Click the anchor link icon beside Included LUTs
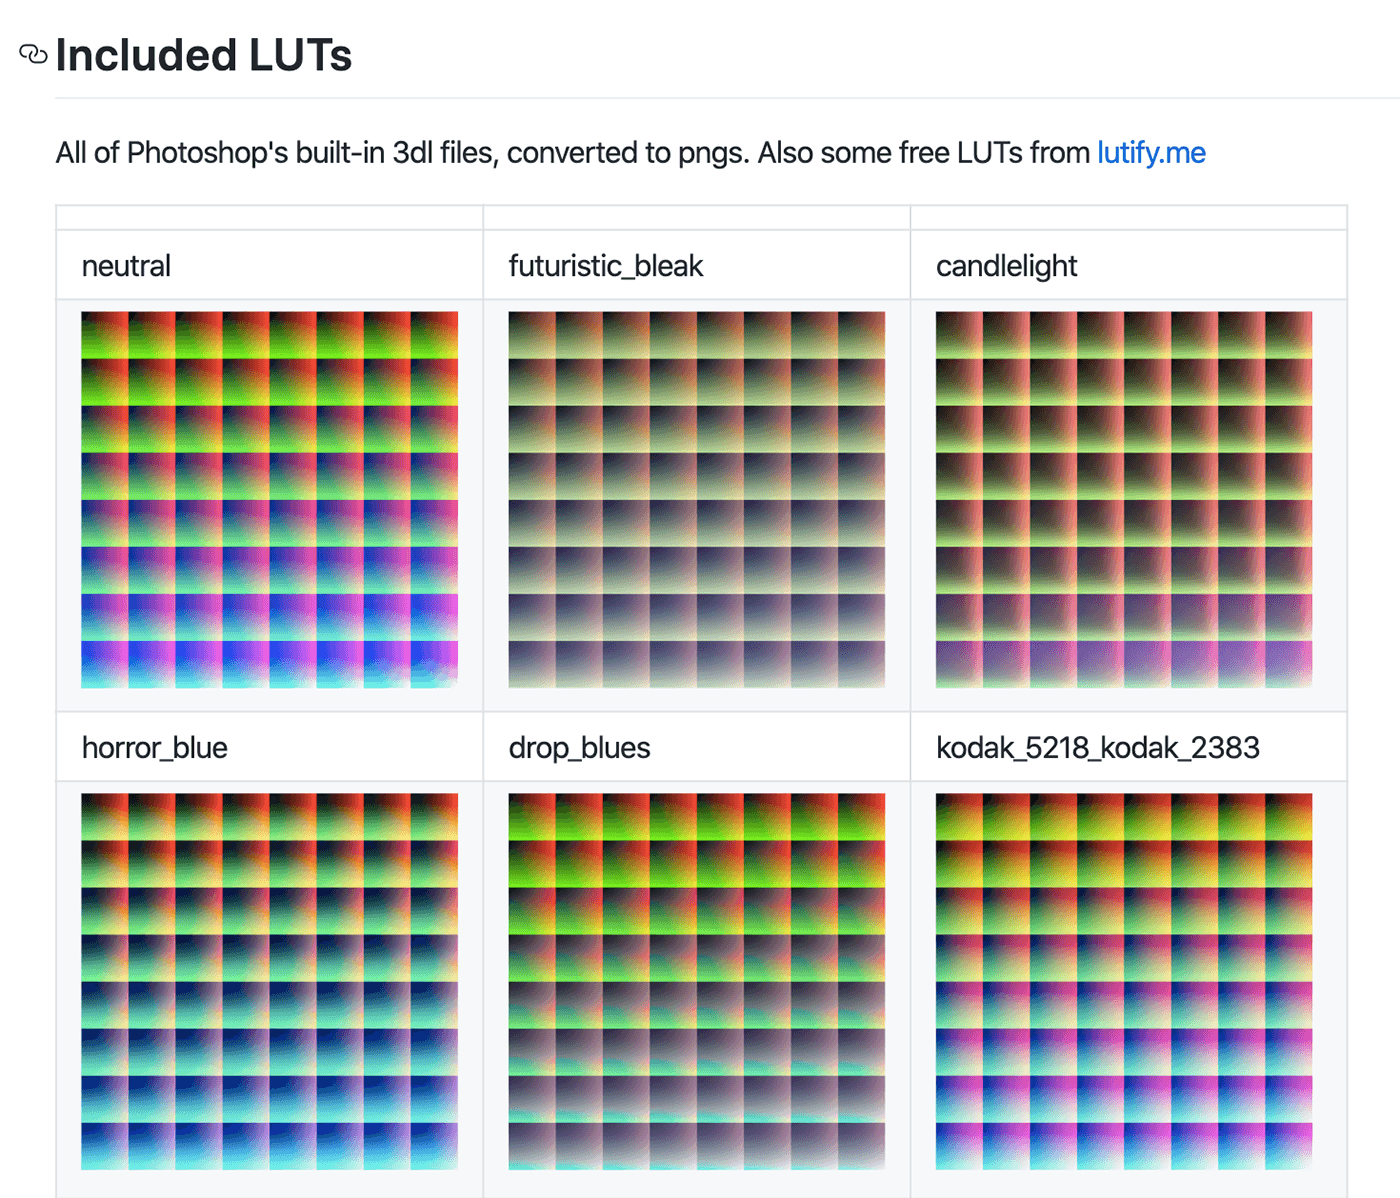 click(33, 54)
